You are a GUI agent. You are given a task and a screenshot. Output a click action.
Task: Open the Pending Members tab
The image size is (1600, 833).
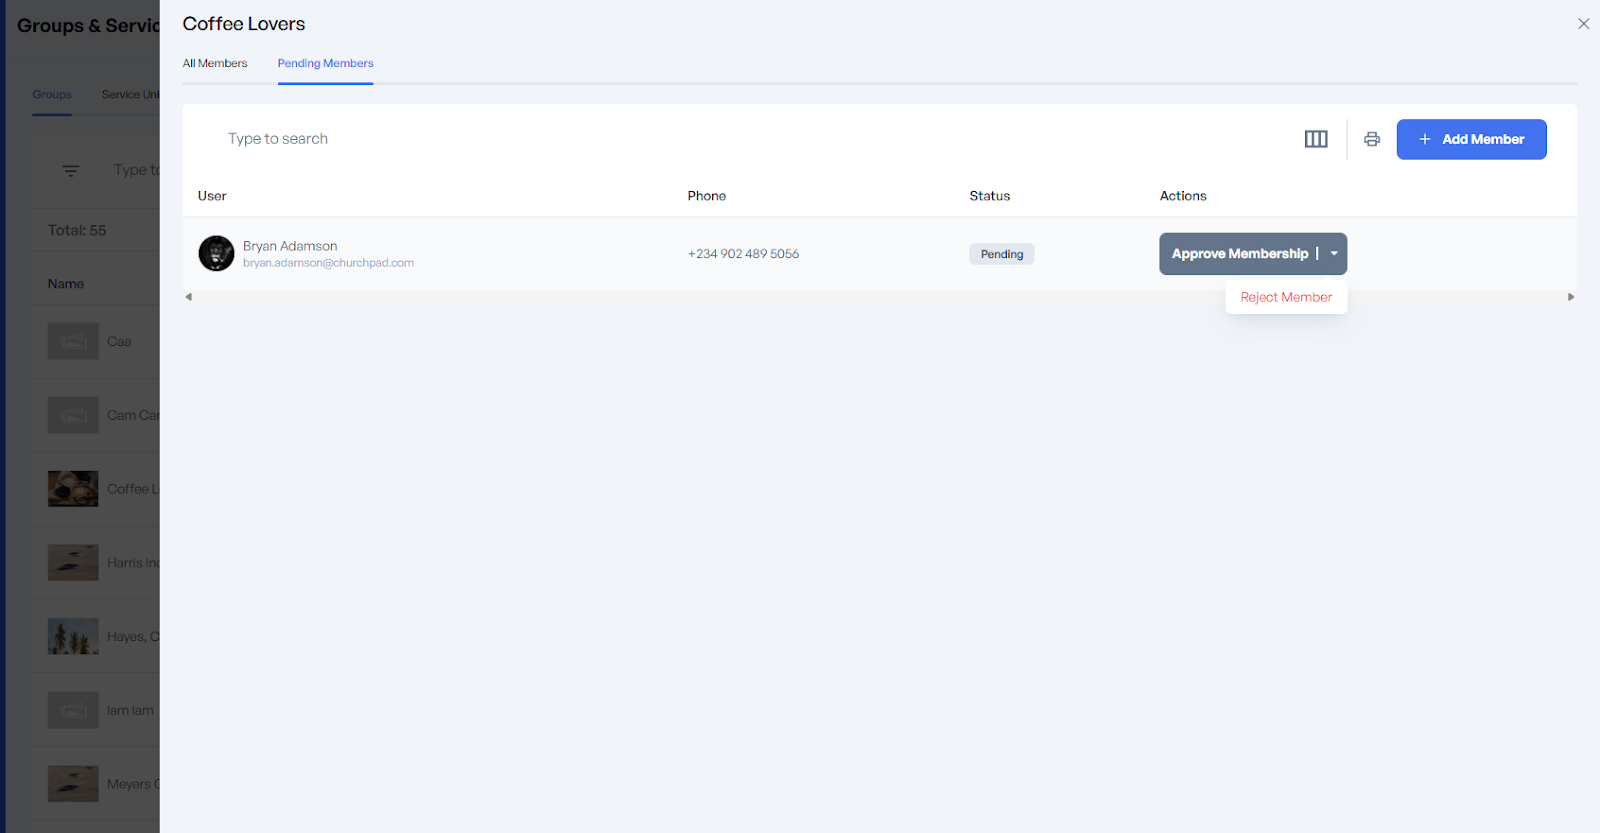pos(325,63)
